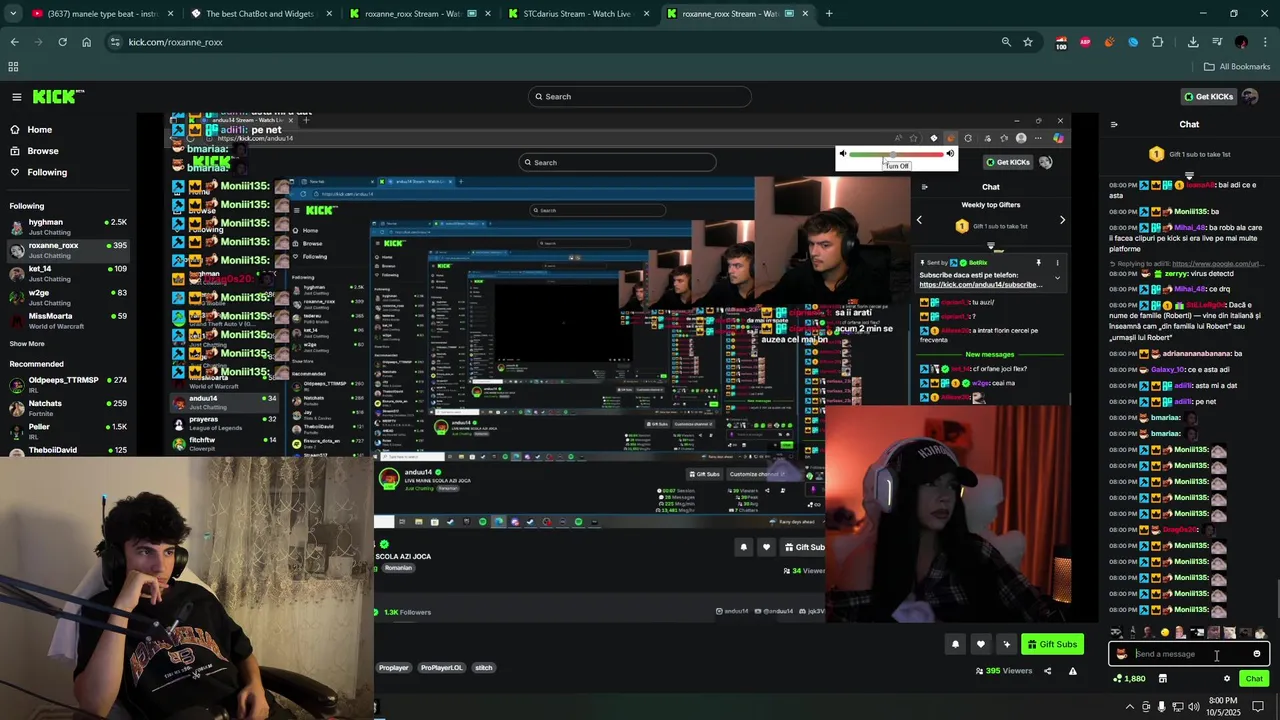
Task: Go back in browser history
Action: coord(14,42)
